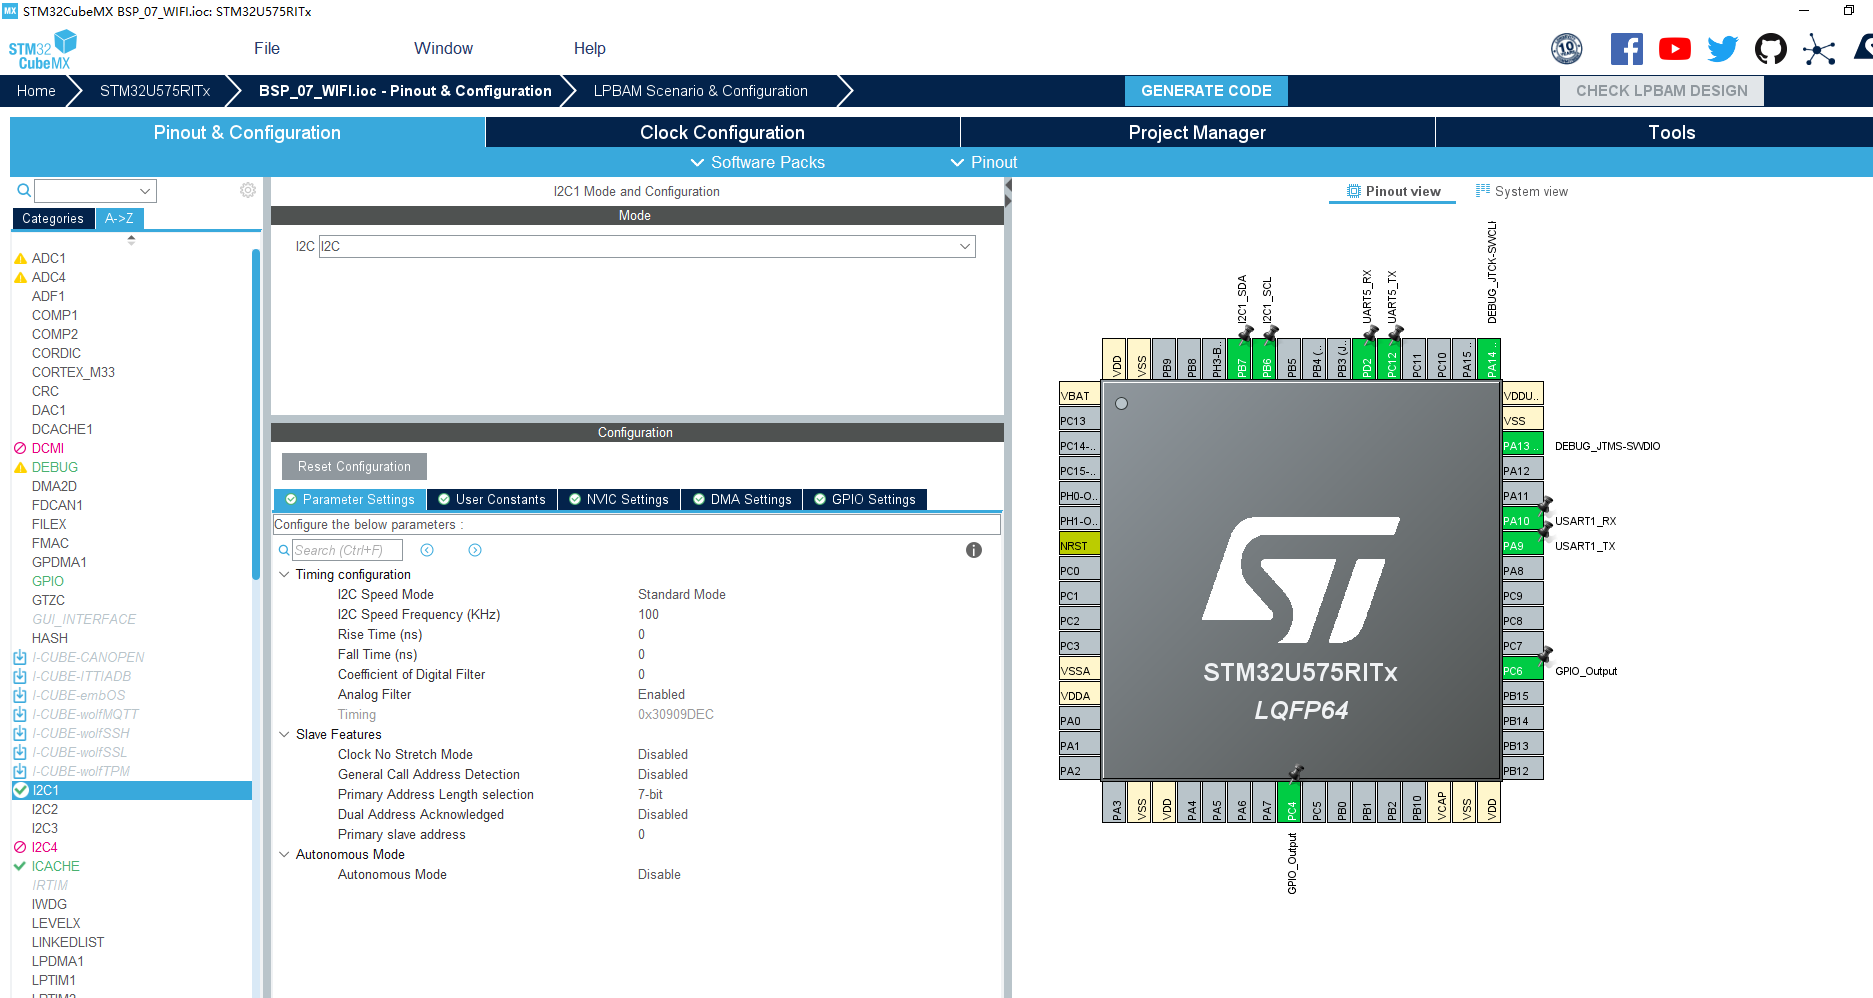Click the ADC1 warning icon
Image resolution: width=1873 pixels, height=998 pixels.
pos(20,258)
